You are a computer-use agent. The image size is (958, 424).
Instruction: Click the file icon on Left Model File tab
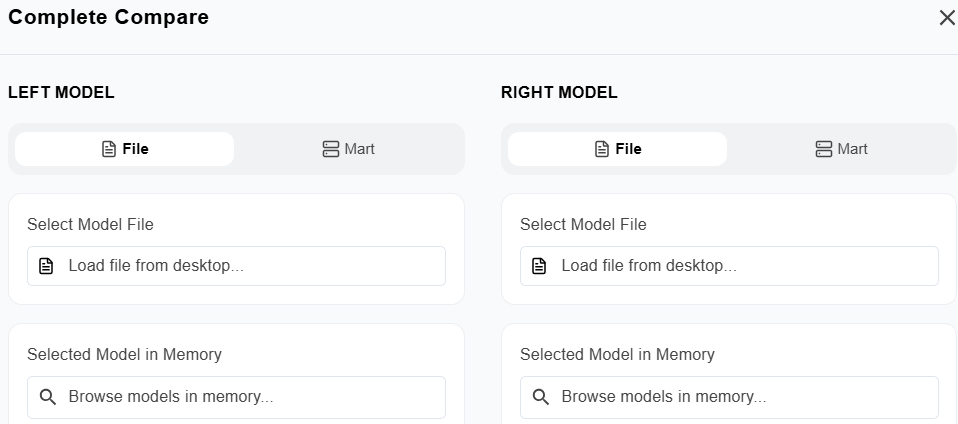(x=109, y=149)
